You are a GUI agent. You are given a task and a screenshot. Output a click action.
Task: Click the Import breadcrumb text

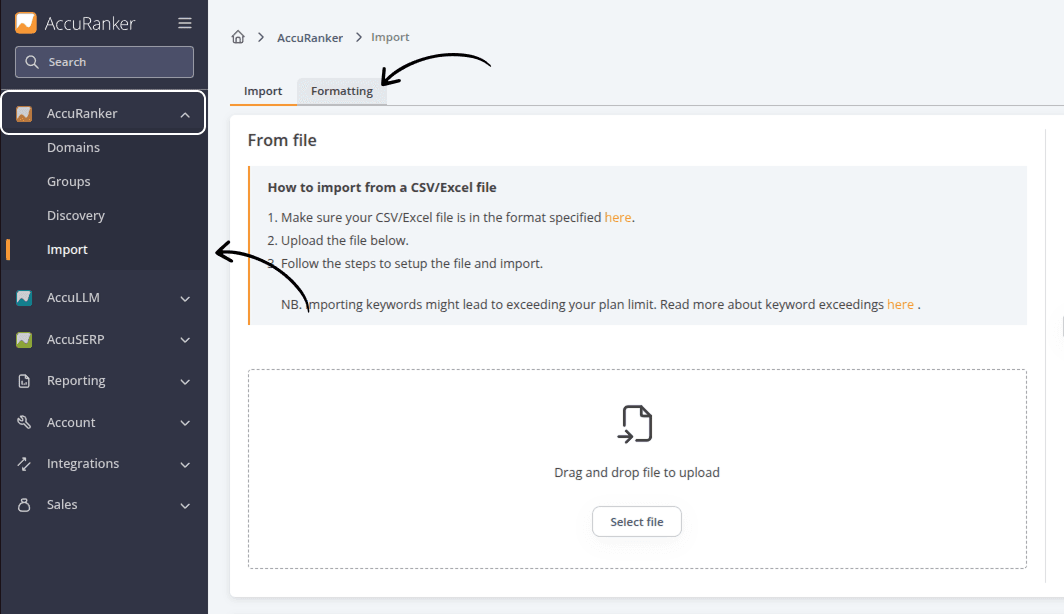tap(390, 37)
